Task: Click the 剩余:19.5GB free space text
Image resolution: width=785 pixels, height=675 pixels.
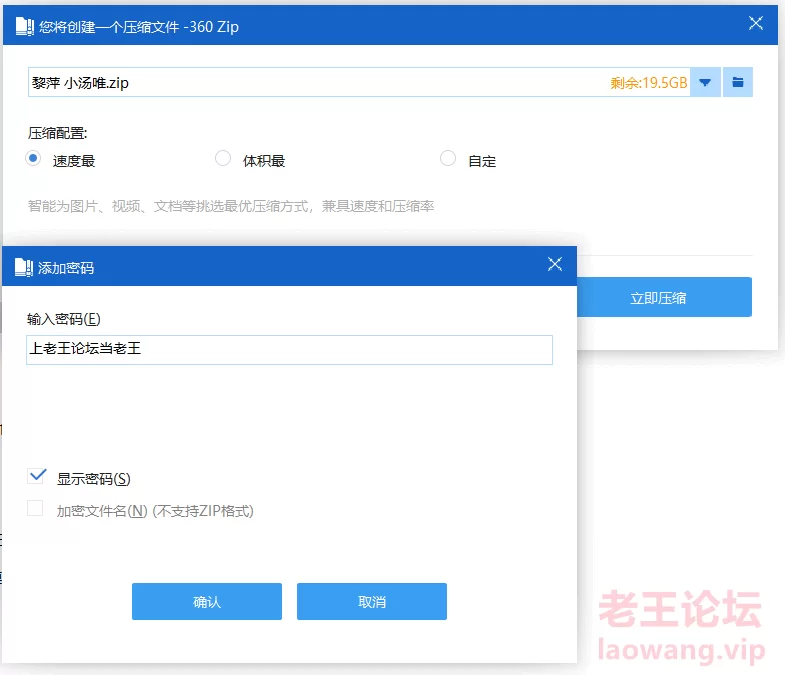Action: [x=648, y=83]
